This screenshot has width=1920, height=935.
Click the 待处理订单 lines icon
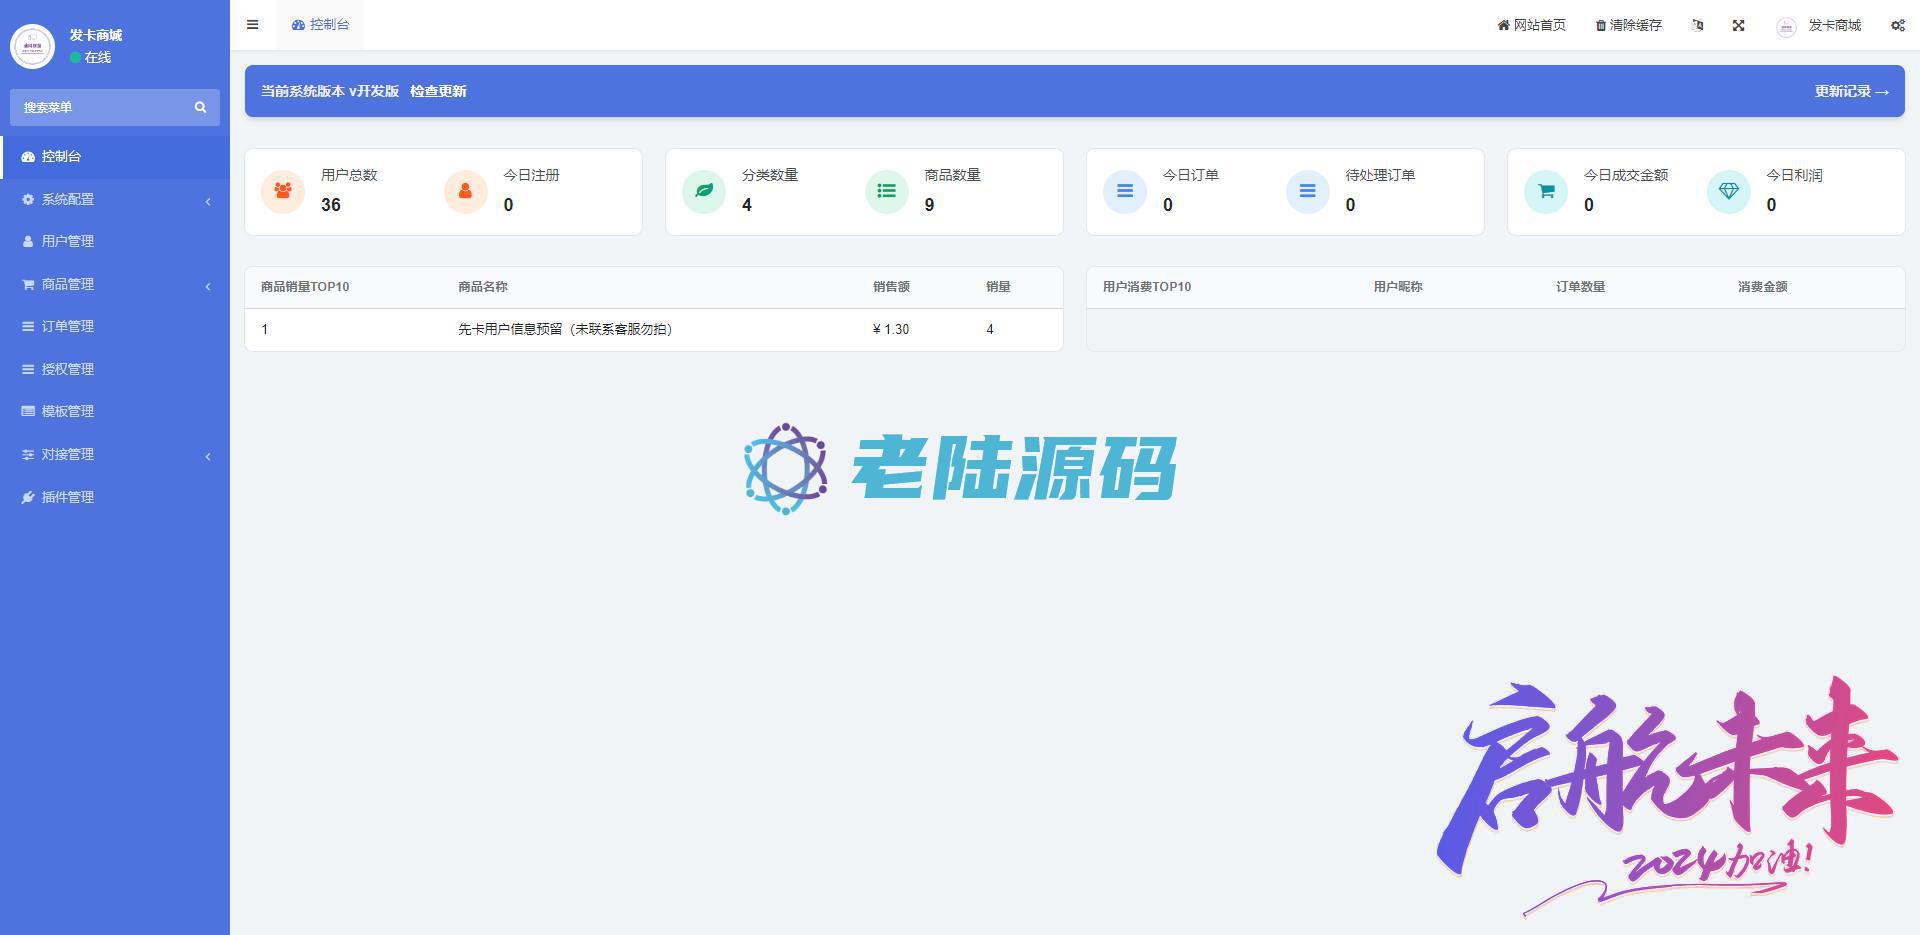click(x=1307, y=191)
